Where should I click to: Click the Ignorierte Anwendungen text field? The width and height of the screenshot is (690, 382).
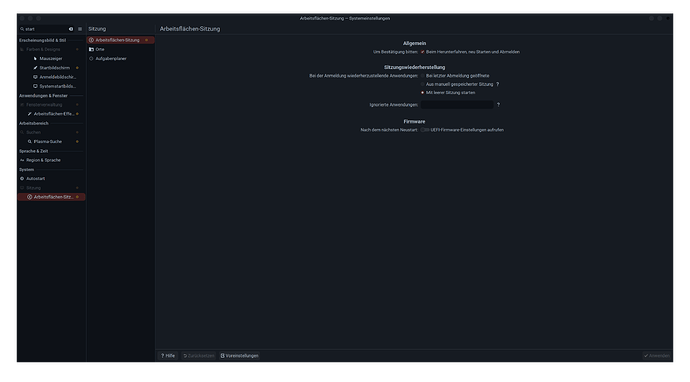point(457,105)
